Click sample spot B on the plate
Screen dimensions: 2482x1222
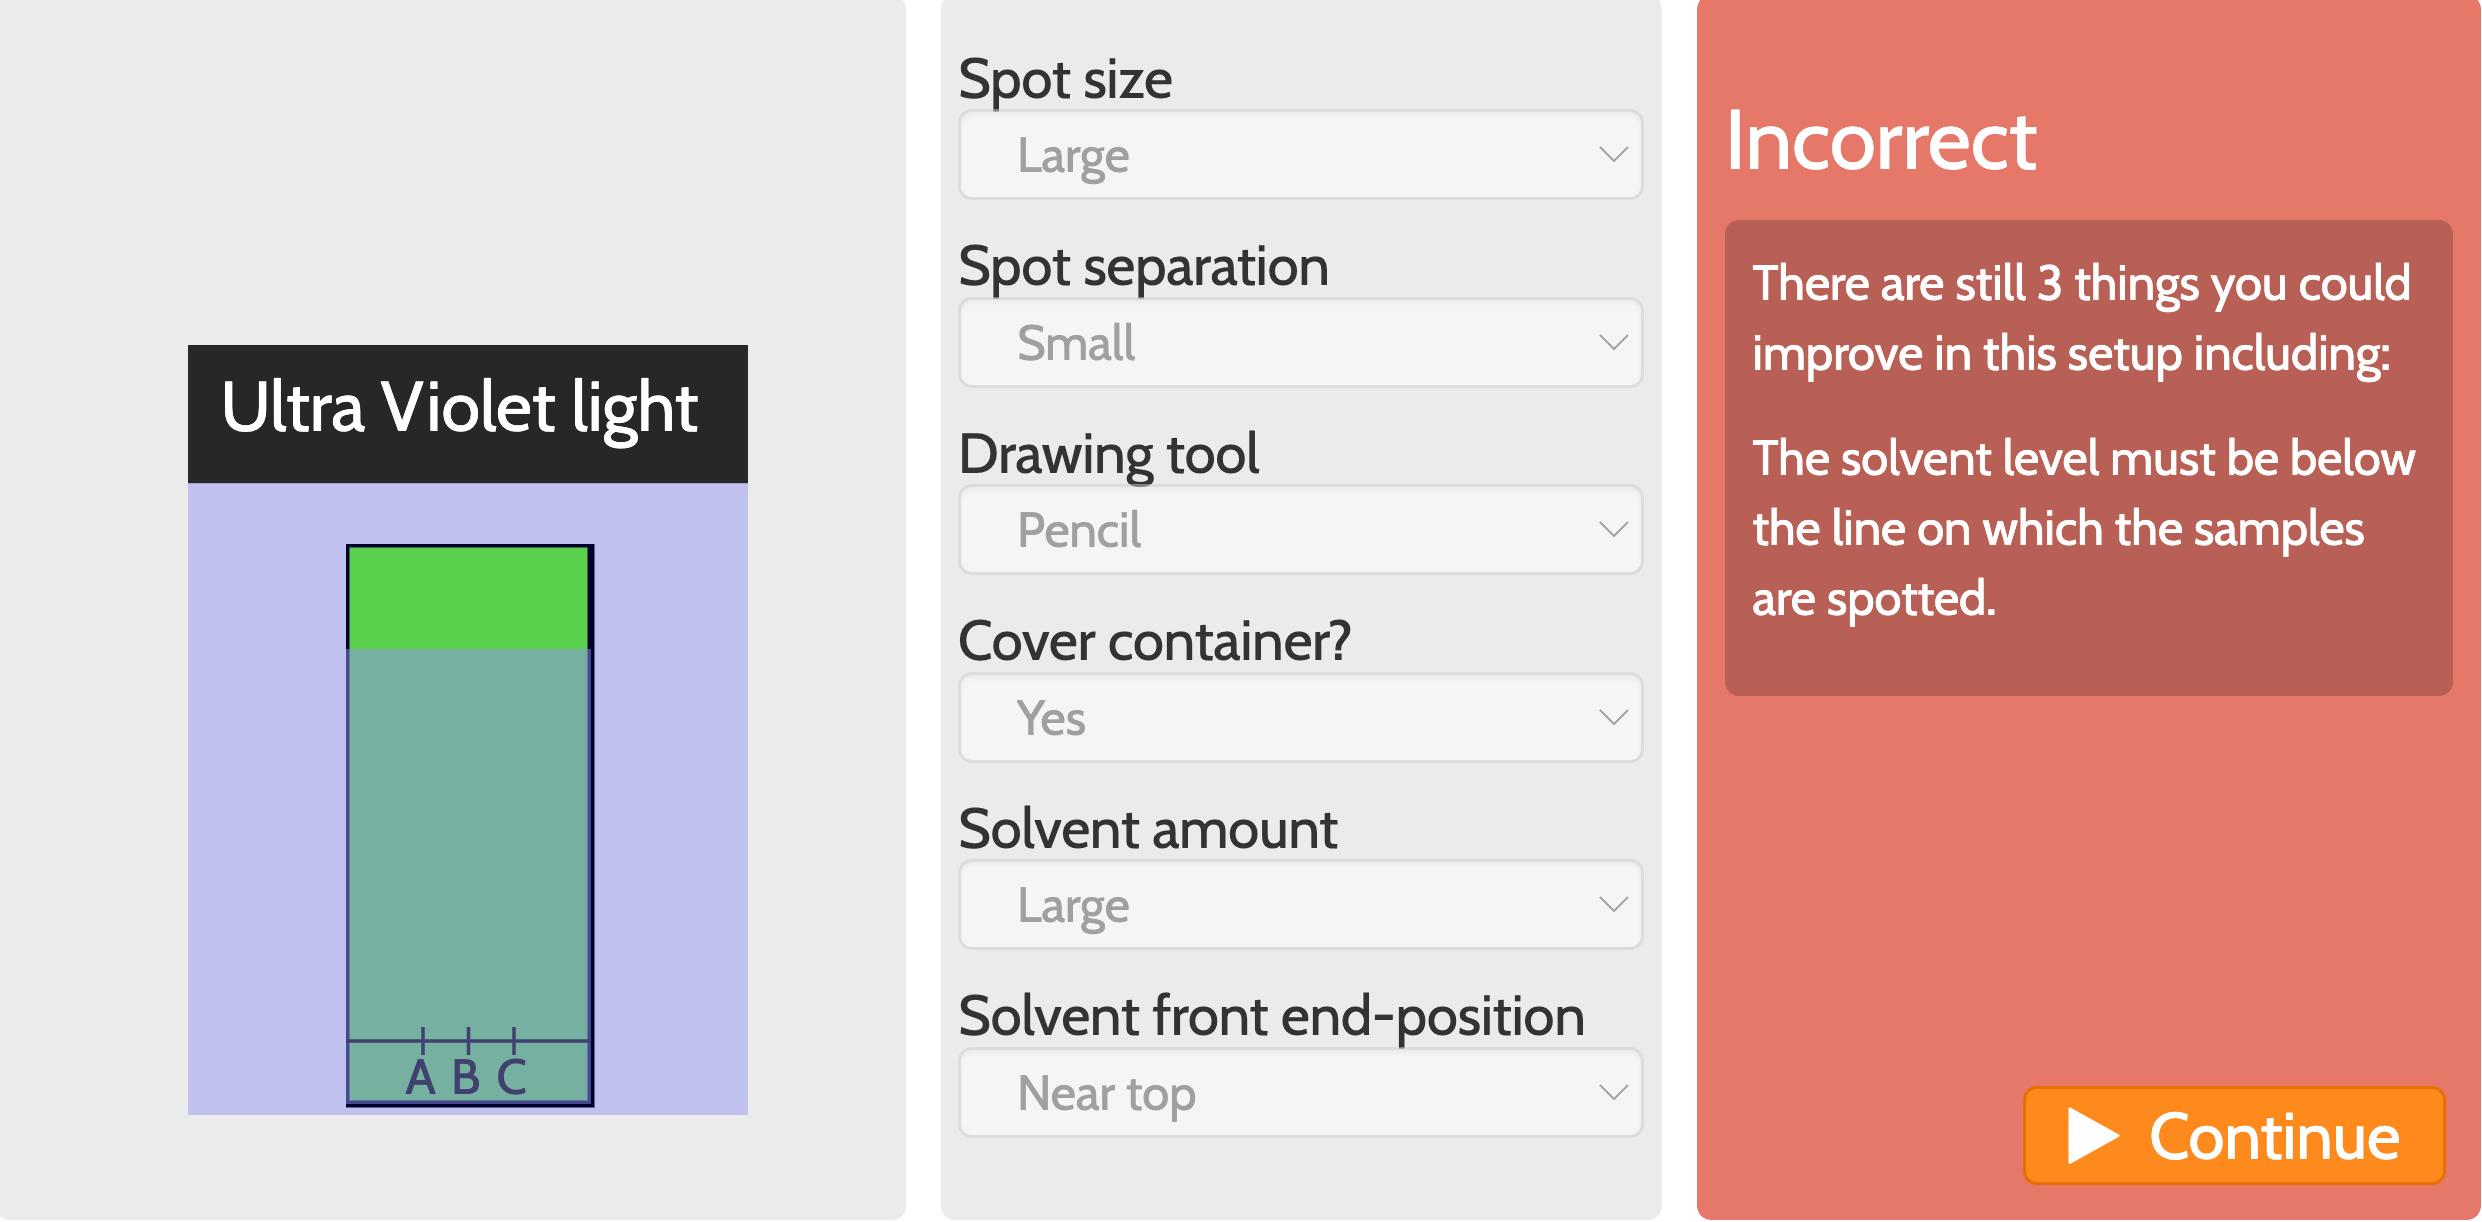click(x=468, y=1041)
